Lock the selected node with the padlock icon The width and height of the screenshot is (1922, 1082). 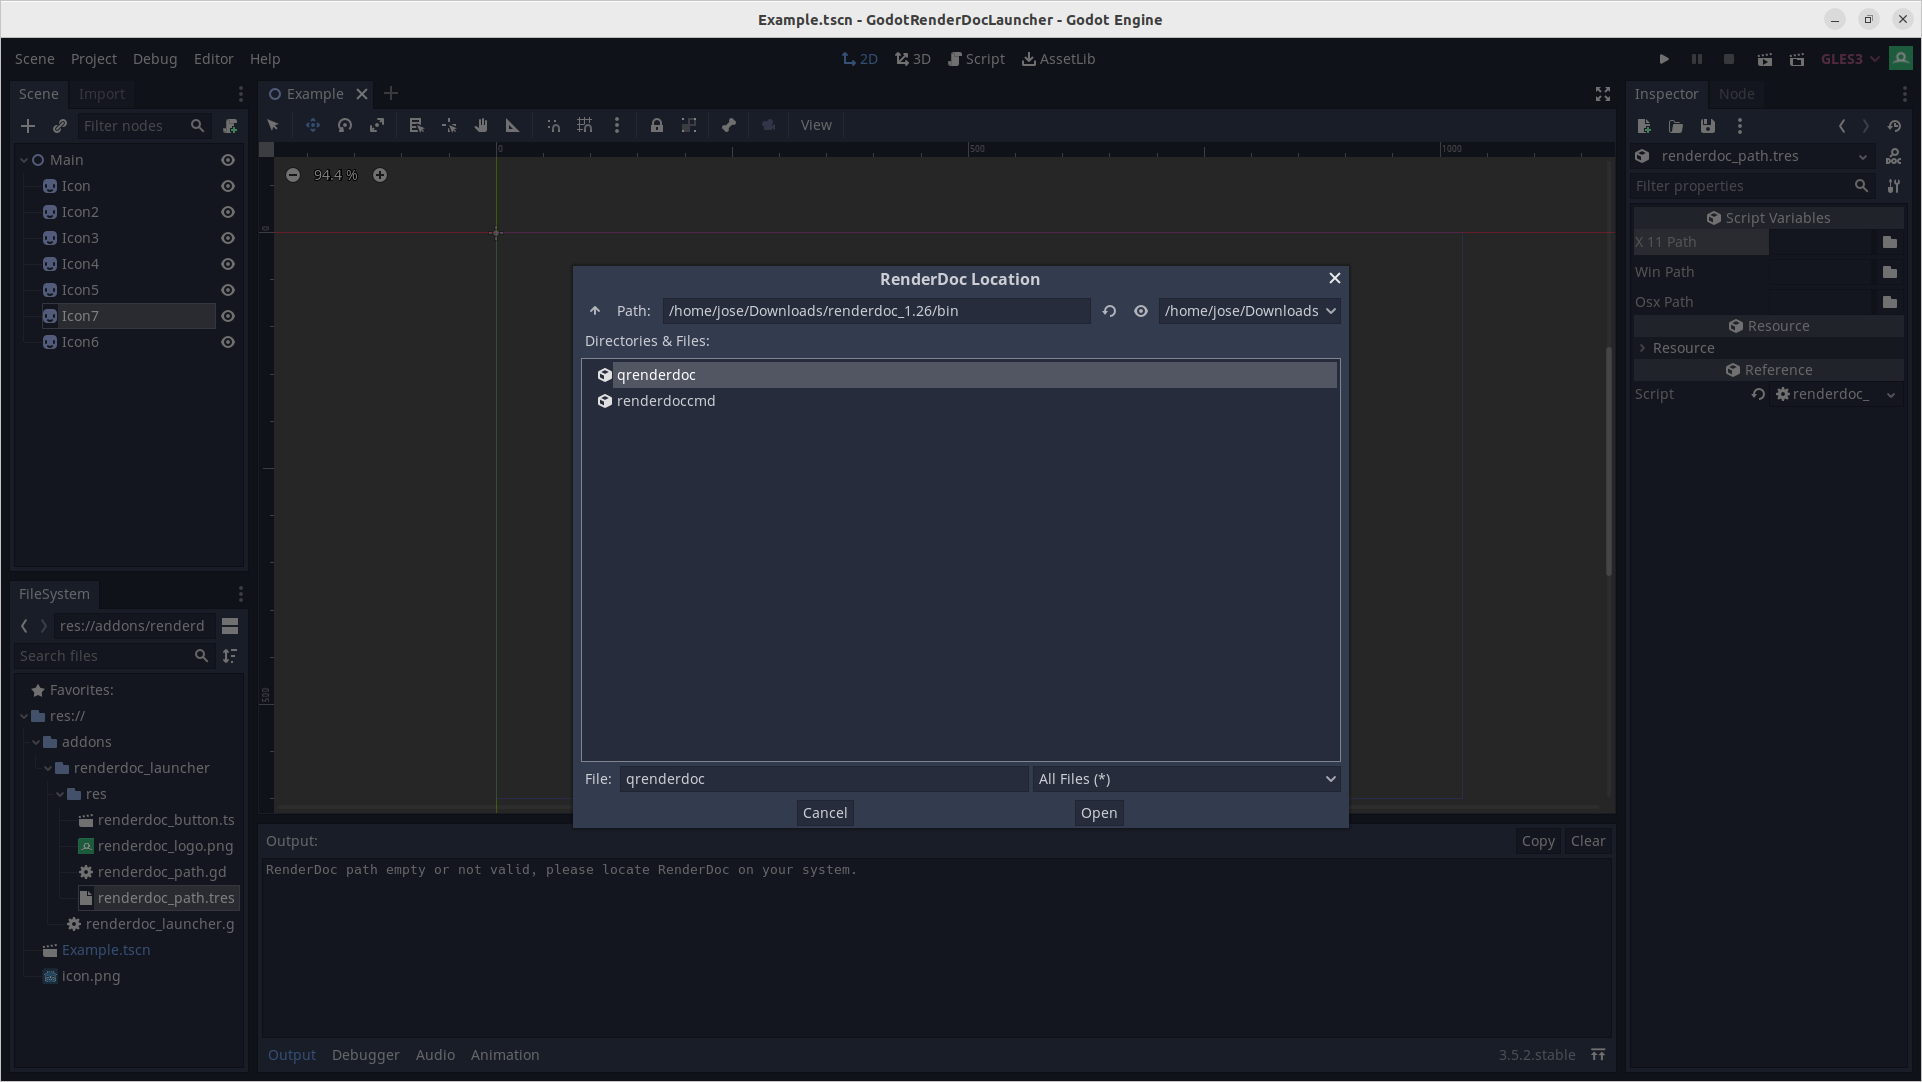(657, 125)
